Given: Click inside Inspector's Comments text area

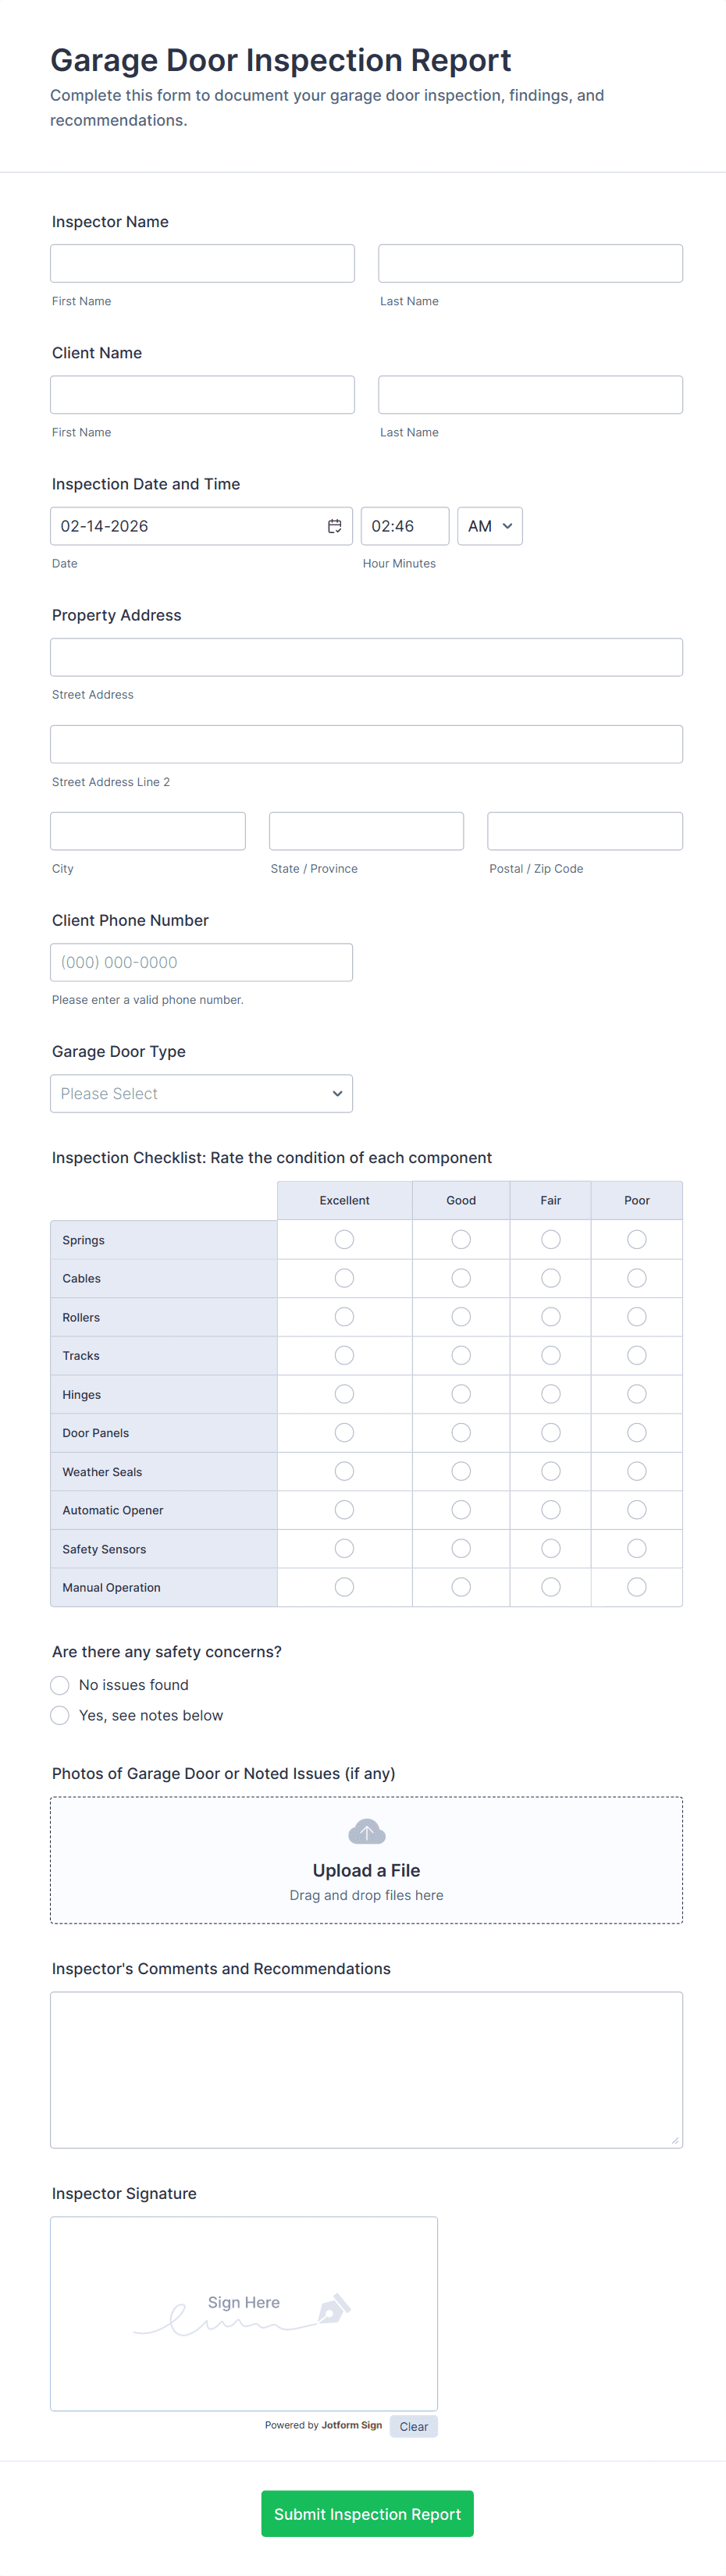Looking at the screenshot, I should tap(366, 2069).
